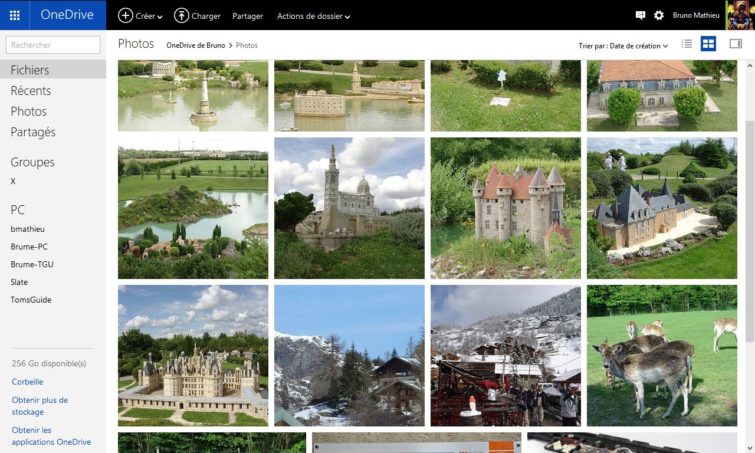The image size is (755, 453).
Task: Click the Créer plus icon
Action: click(x=125, y=16)
